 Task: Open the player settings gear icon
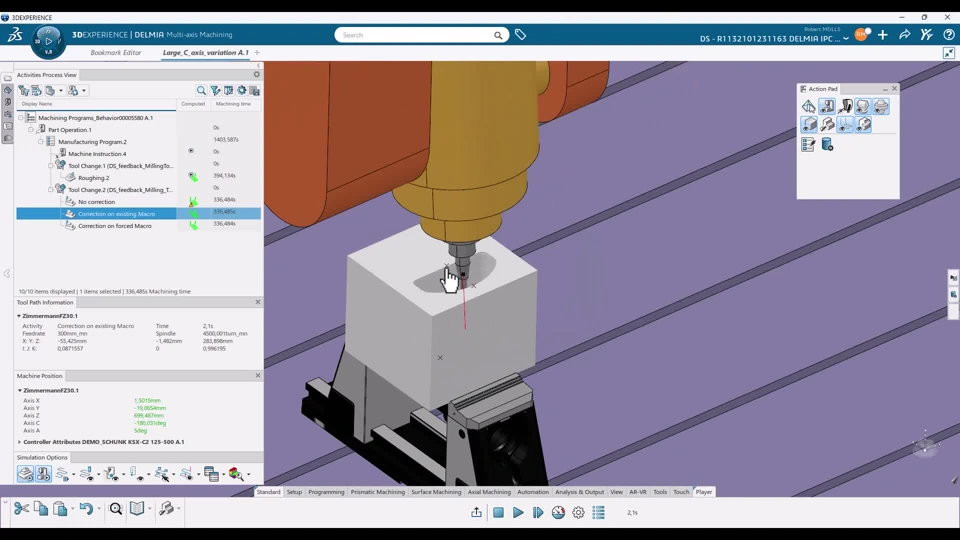click(578, 512)
